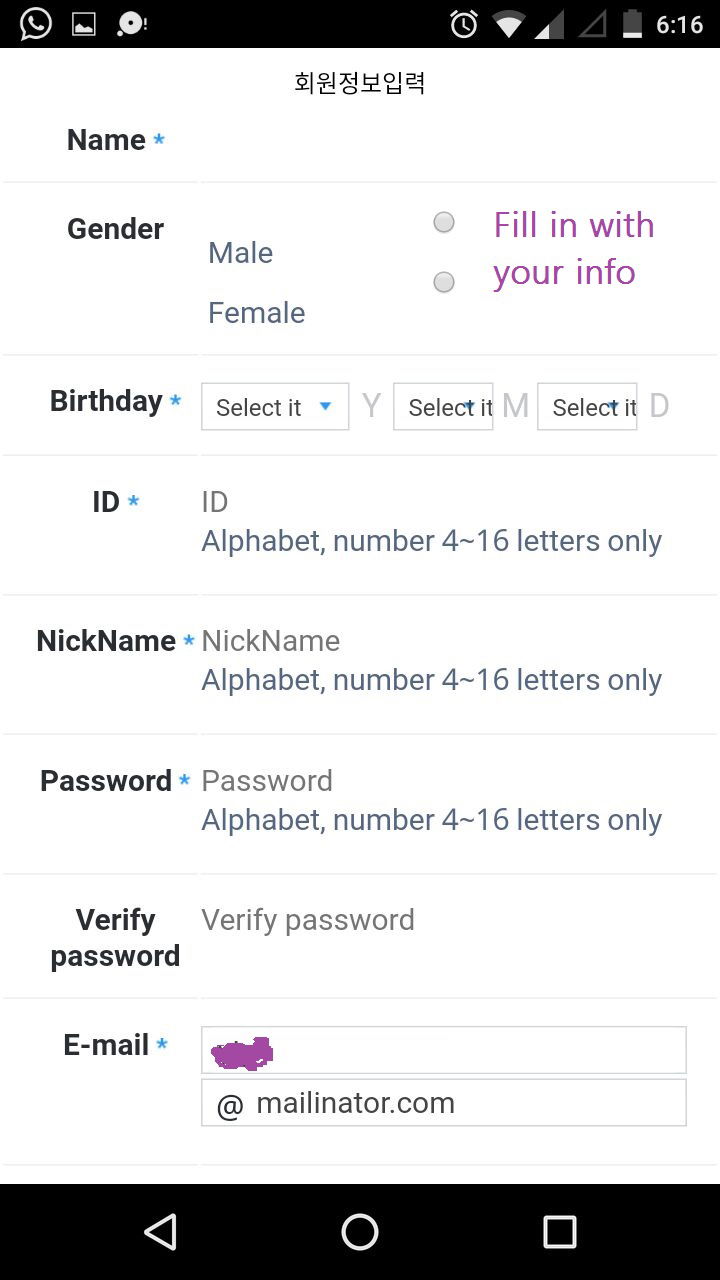This screenshot has height=1280, width=720.
Task: Open the birthday month dropdown
Action: 443,407
